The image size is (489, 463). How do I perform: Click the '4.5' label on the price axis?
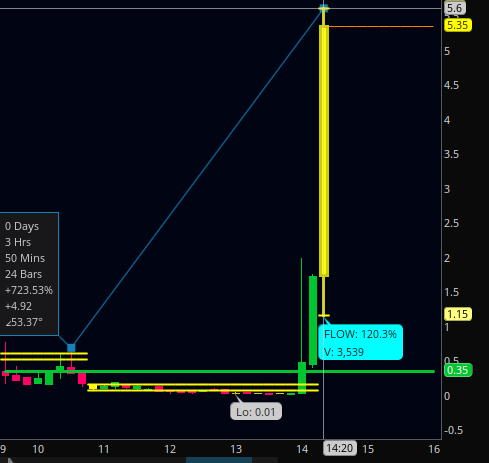pos(451,85)
